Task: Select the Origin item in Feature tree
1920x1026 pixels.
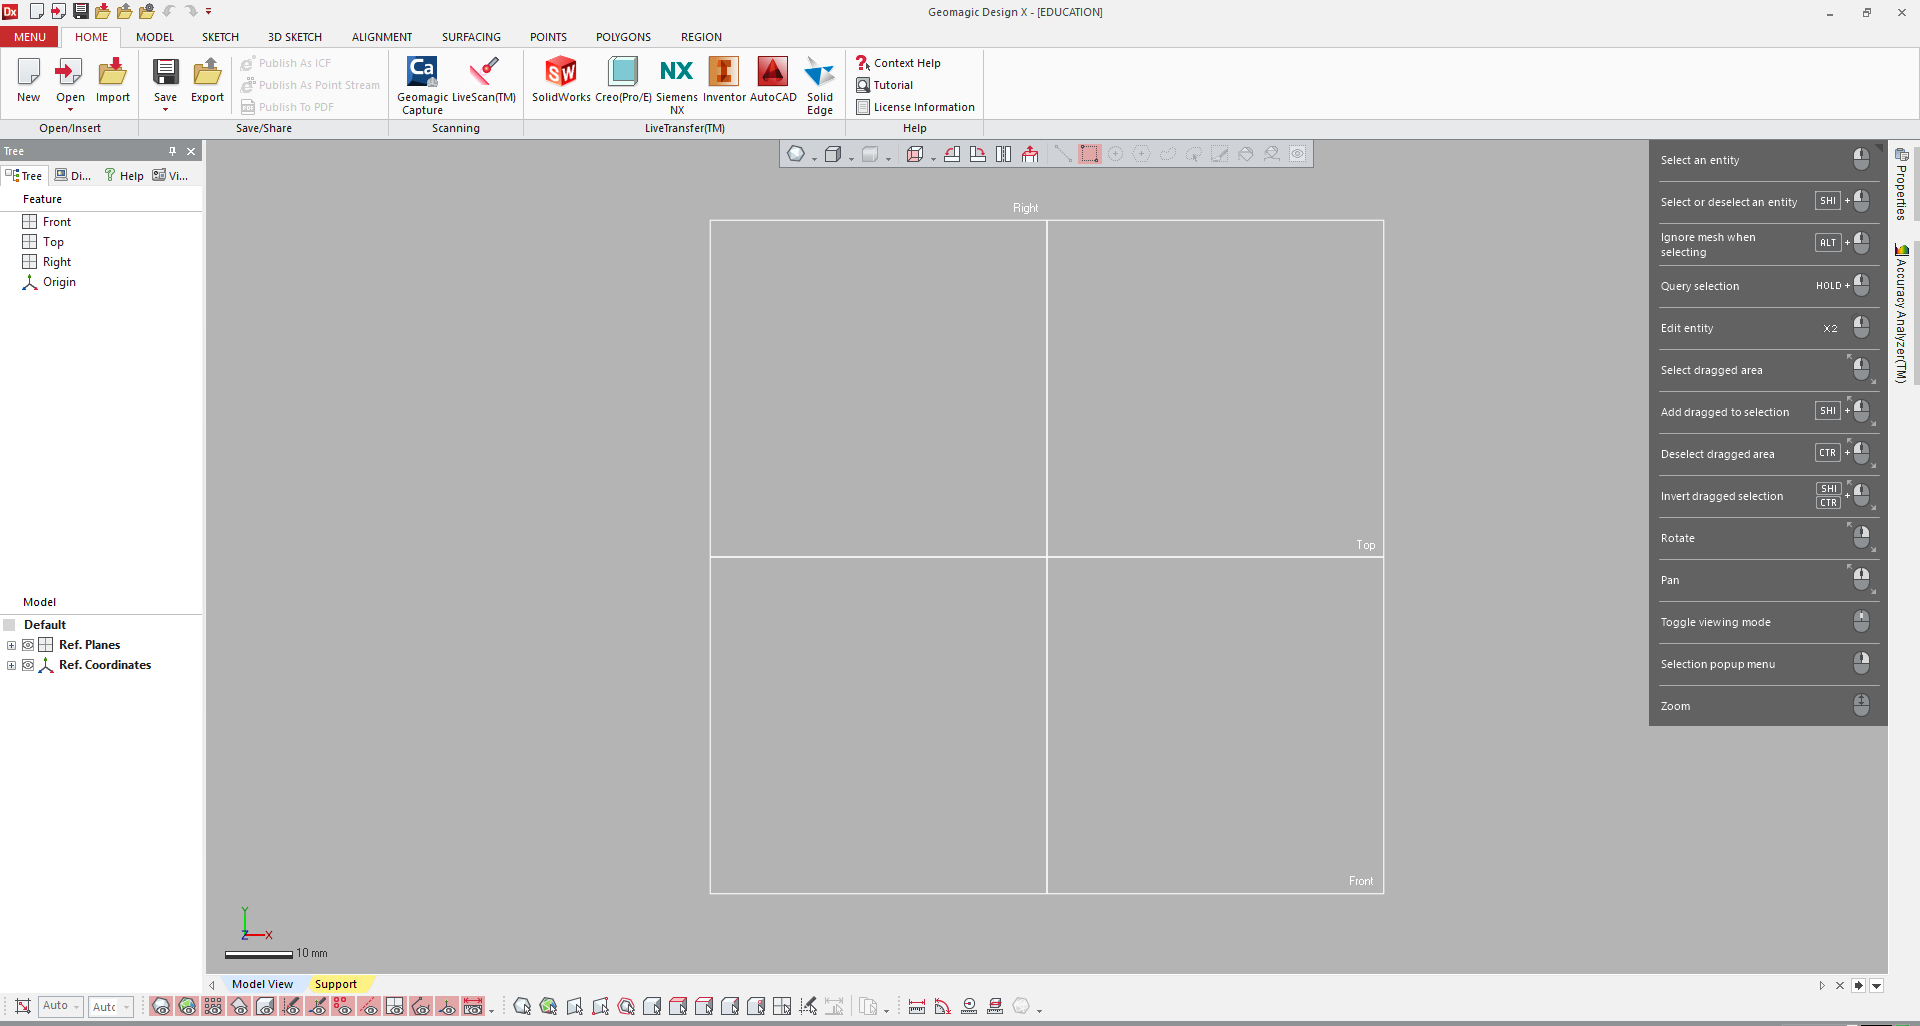Action: (49, 282)
